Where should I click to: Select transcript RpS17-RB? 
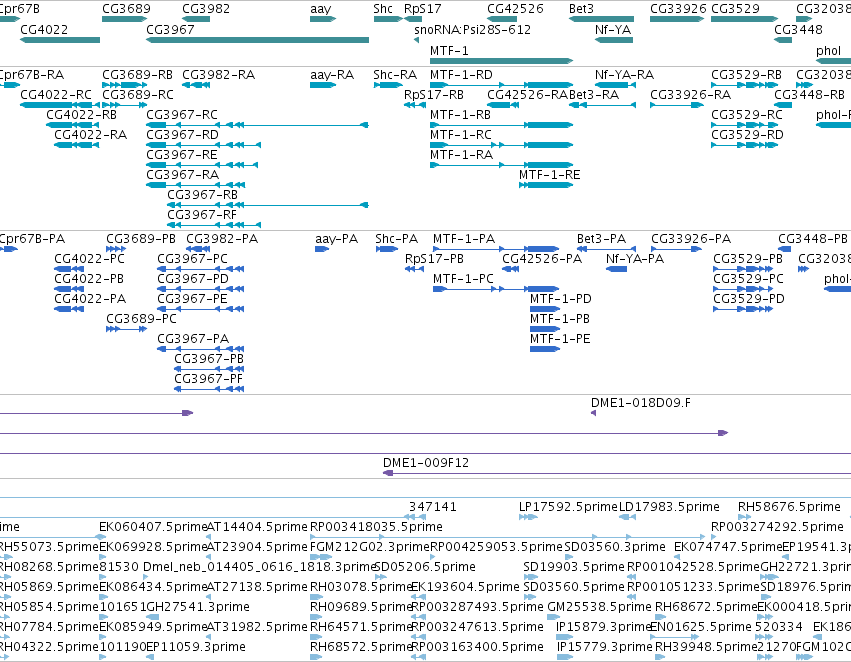[434, 94]
